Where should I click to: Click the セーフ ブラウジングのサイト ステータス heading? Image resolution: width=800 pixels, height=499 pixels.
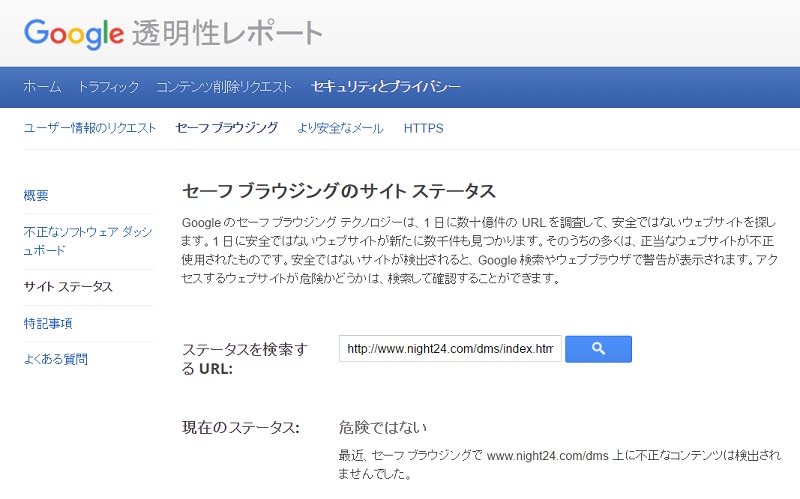coord(339,190)
